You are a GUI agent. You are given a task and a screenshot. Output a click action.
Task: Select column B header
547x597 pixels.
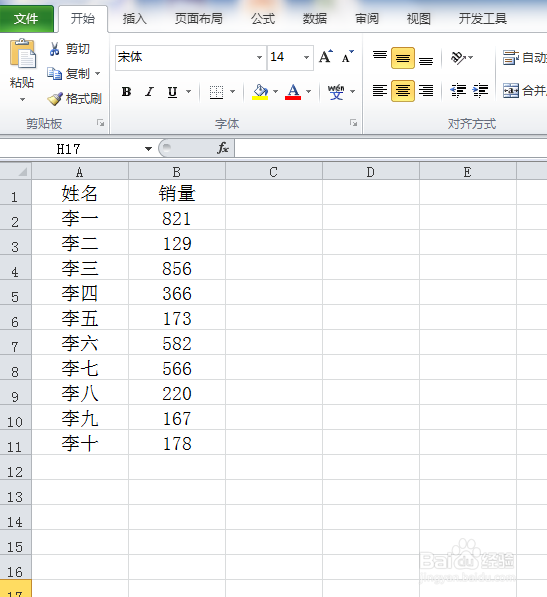coord(177,172)
